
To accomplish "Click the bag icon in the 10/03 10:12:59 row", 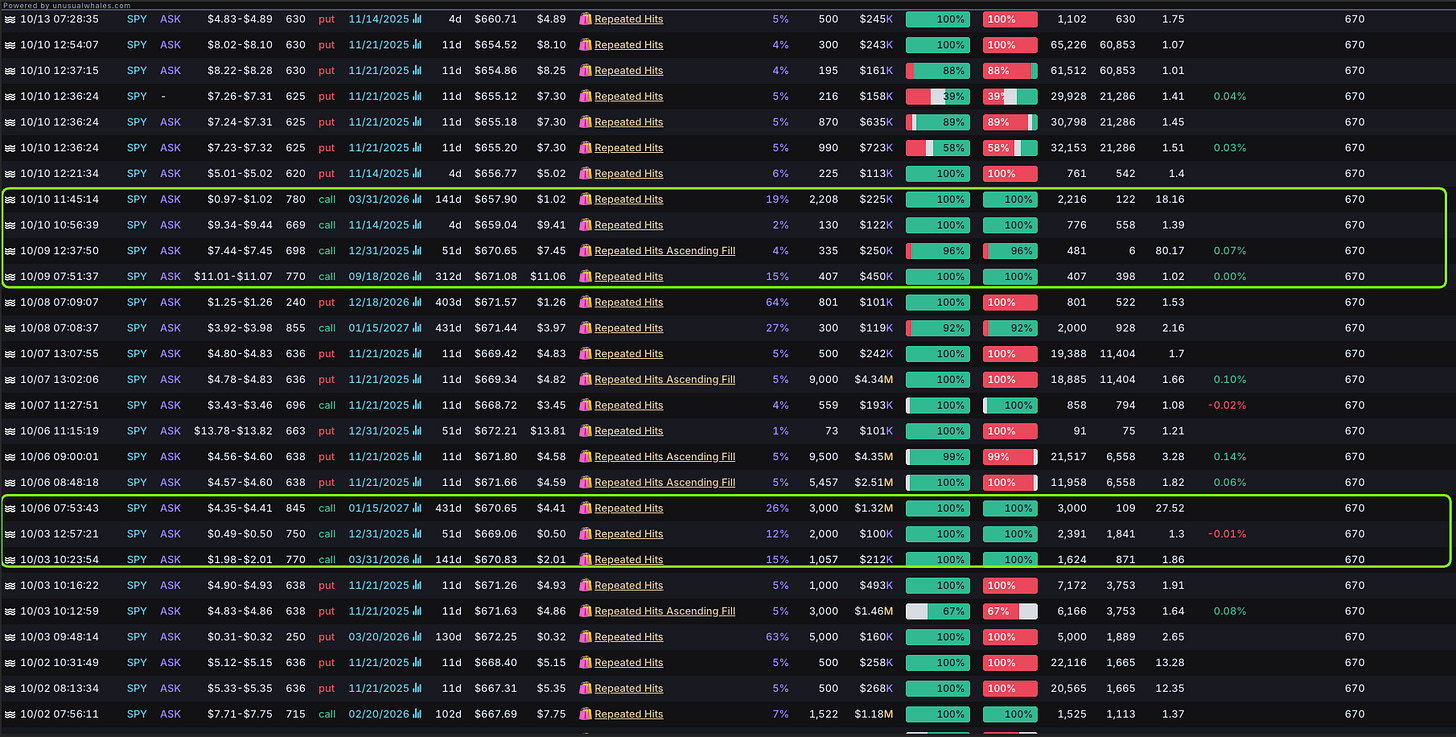I will click(x=586, y=611).
